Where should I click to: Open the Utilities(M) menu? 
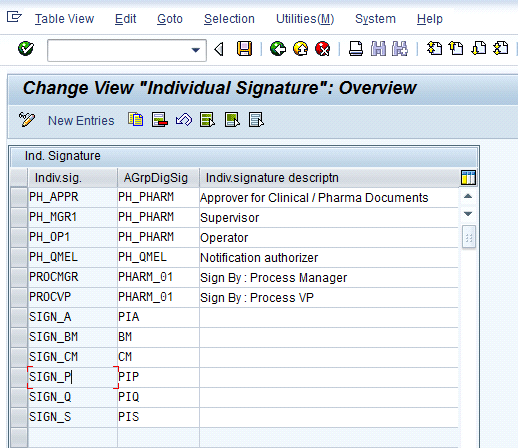(x=305, y=19)
